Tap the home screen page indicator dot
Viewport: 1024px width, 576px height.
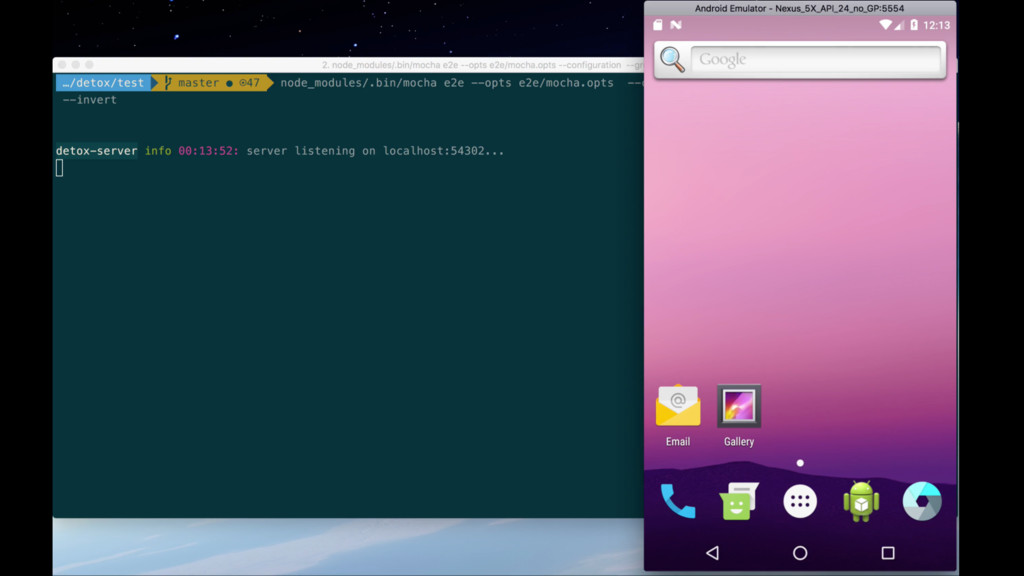[800, 463]
